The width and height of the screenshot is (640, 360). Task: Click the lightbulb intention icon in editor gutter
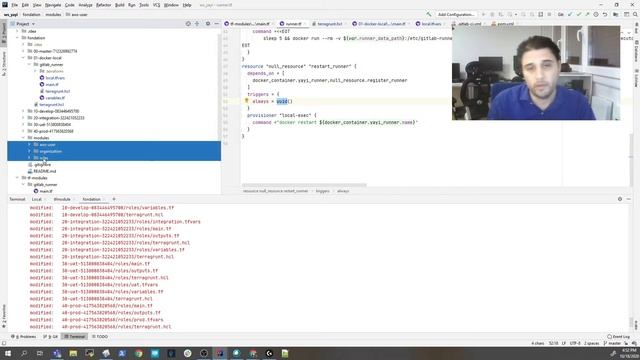click(x=247, y=101)
